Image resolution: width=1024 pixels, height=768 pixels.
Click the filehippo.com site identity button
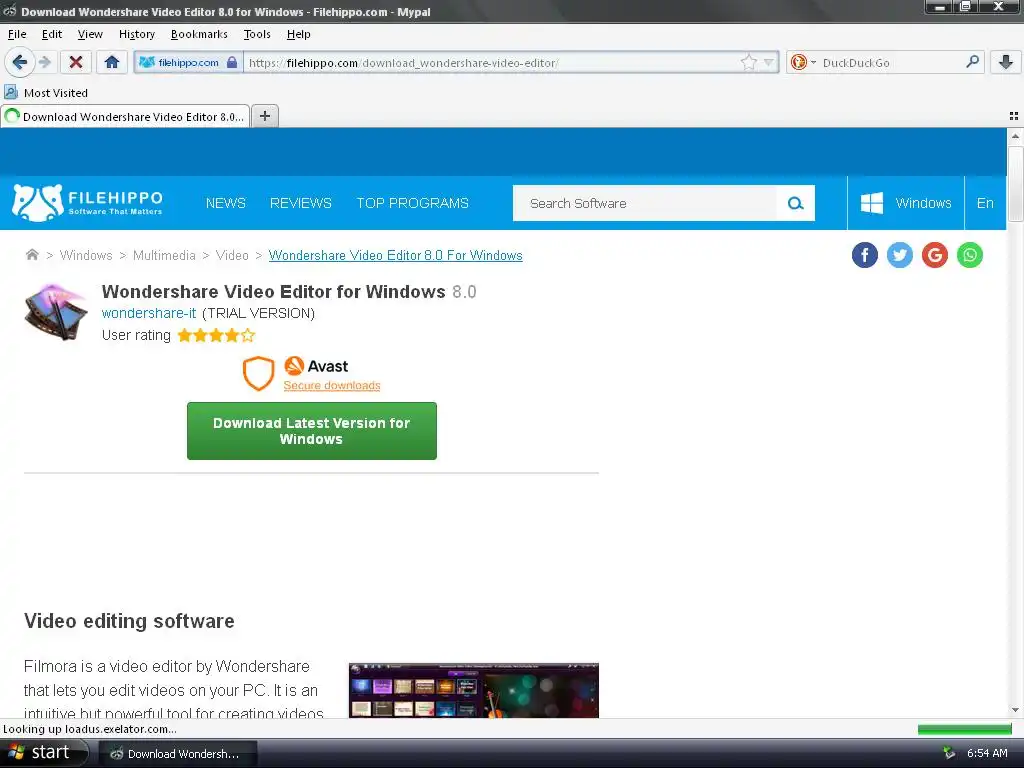(x=187, y=63)
